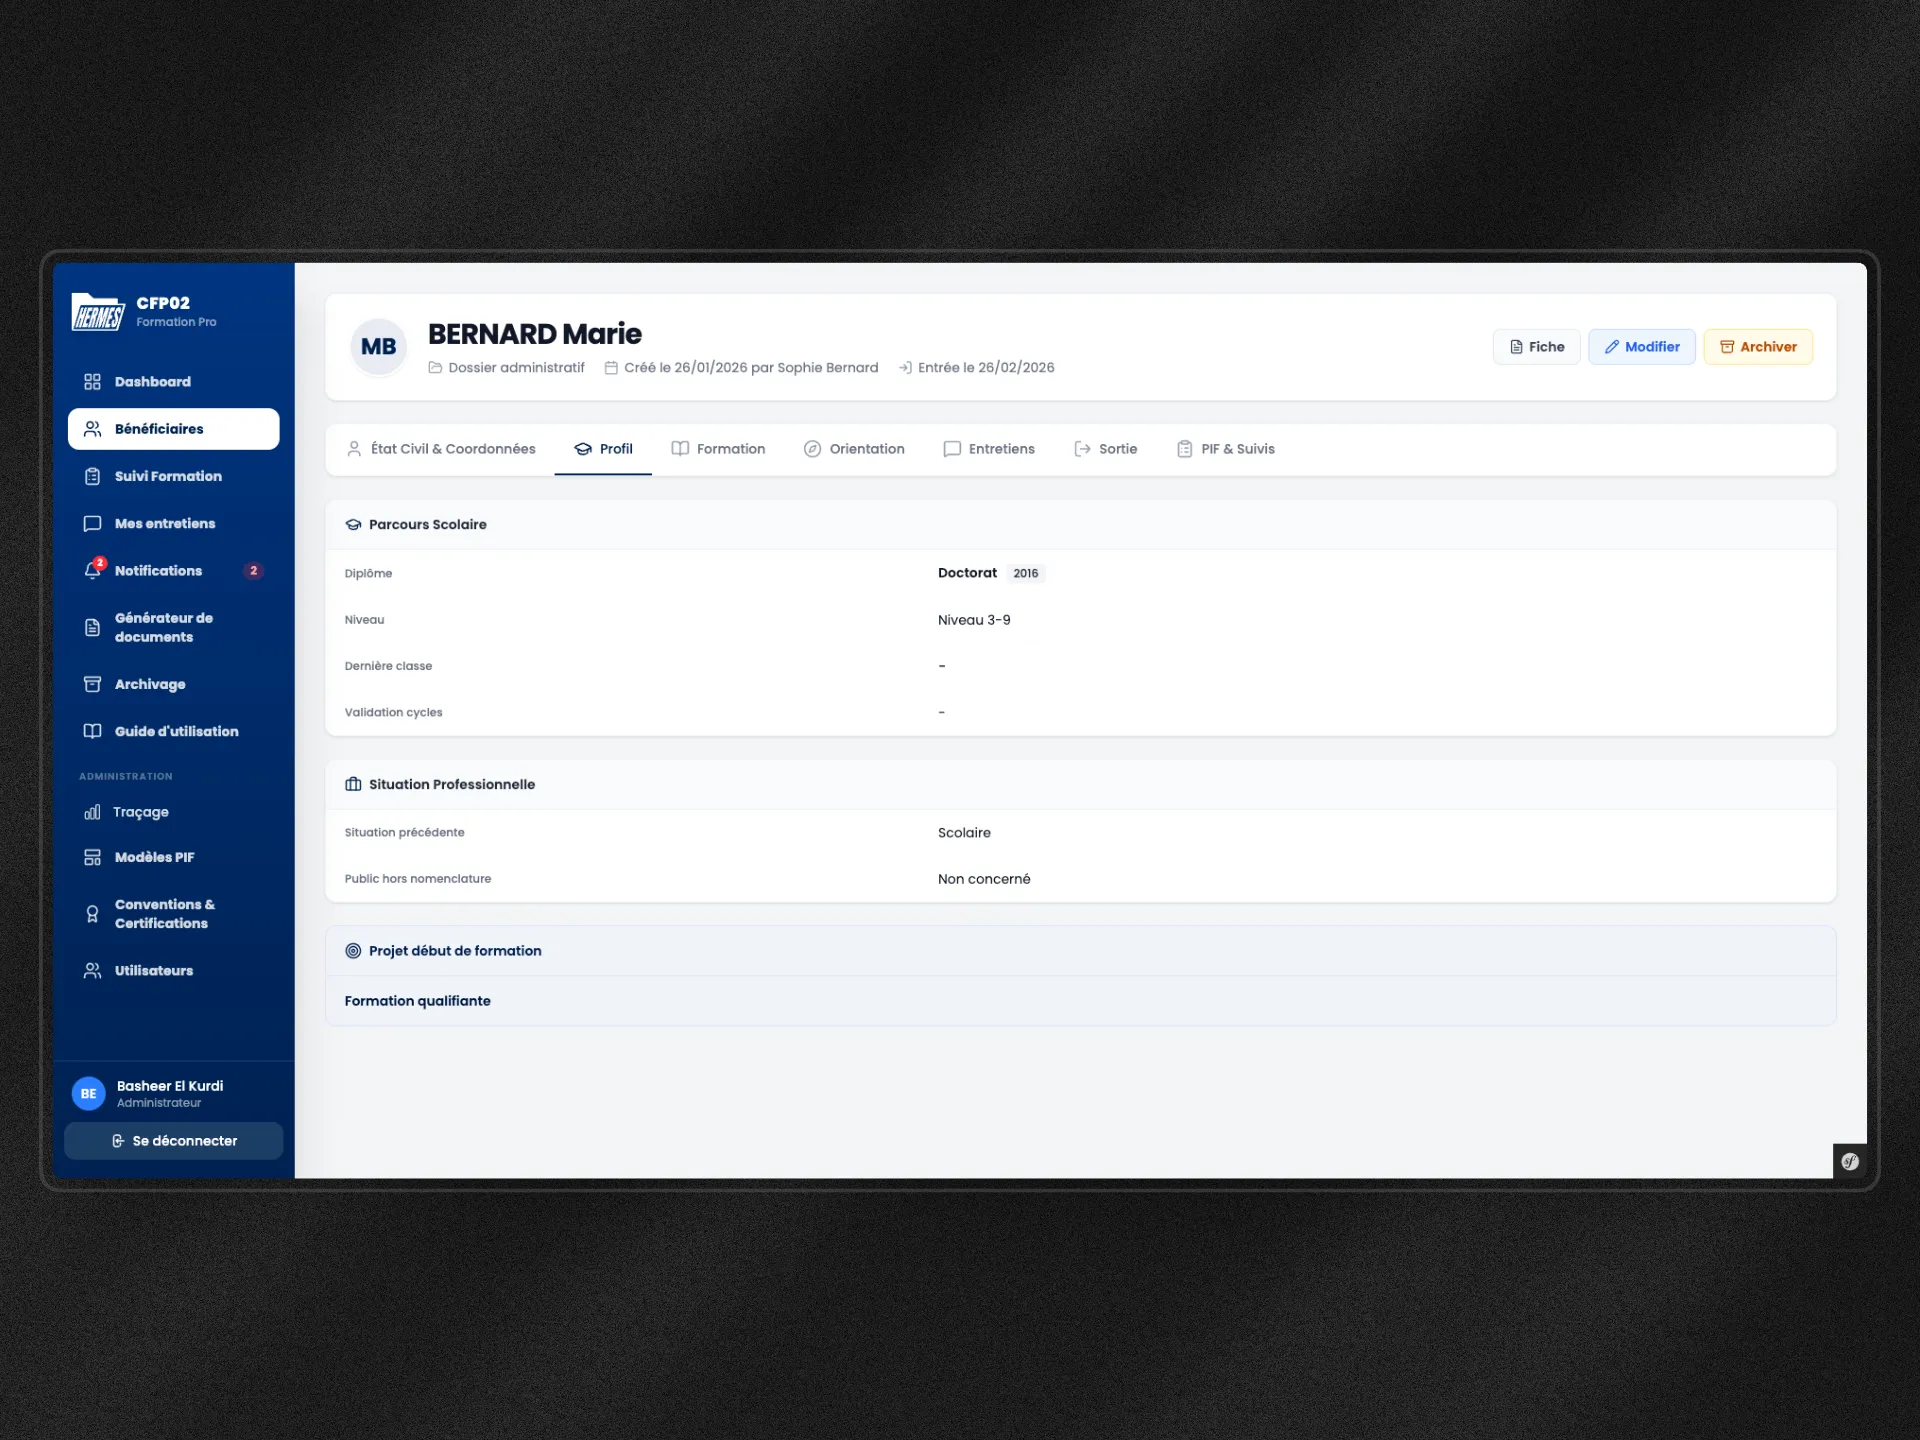Image resolution: width=1920 pixels, height=1440 pixels.
Task: Click the Notifications bell icon
Action: [92, 571]
